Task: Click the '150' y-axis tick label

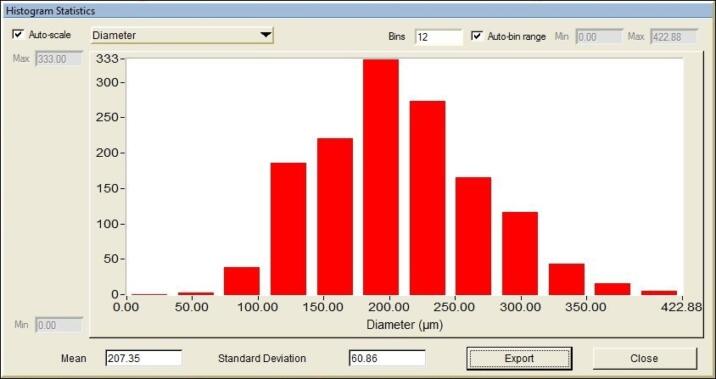Action: (108, 188)
